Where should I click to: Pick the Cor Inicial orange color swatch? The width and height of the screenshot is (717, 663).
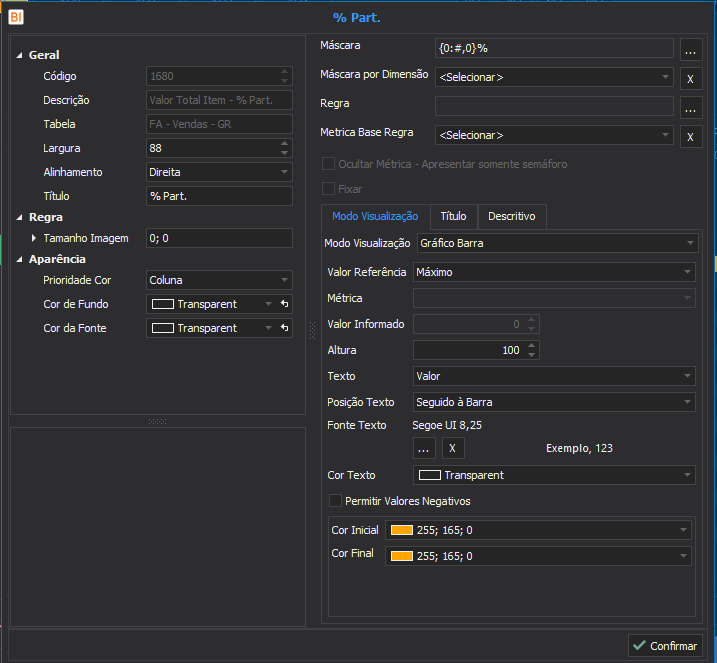click(402, 530)
